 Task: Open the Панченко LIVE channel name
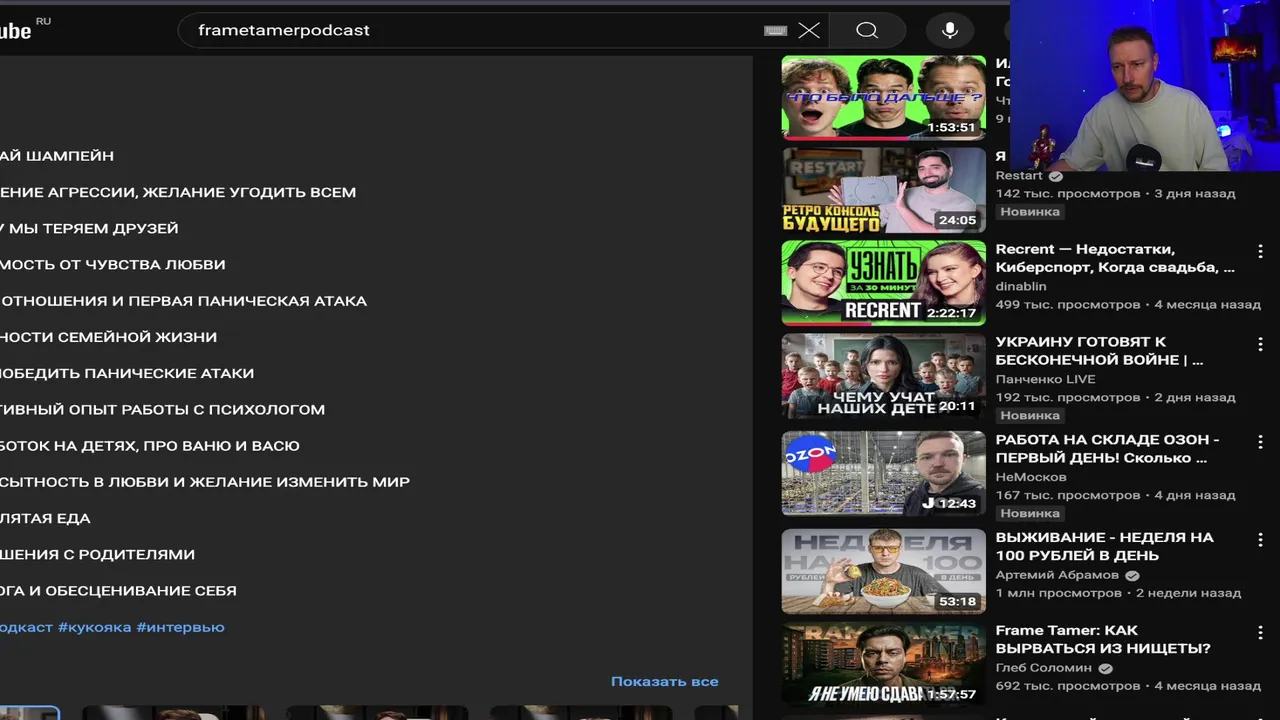click(x=1045, y=379)
